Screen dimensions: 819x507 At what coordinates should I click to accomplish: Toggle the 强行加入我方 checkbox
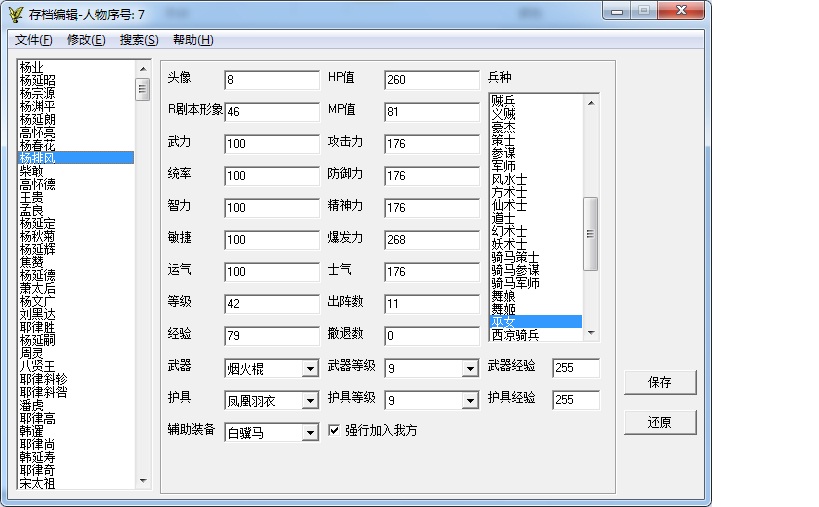point(334,430)
